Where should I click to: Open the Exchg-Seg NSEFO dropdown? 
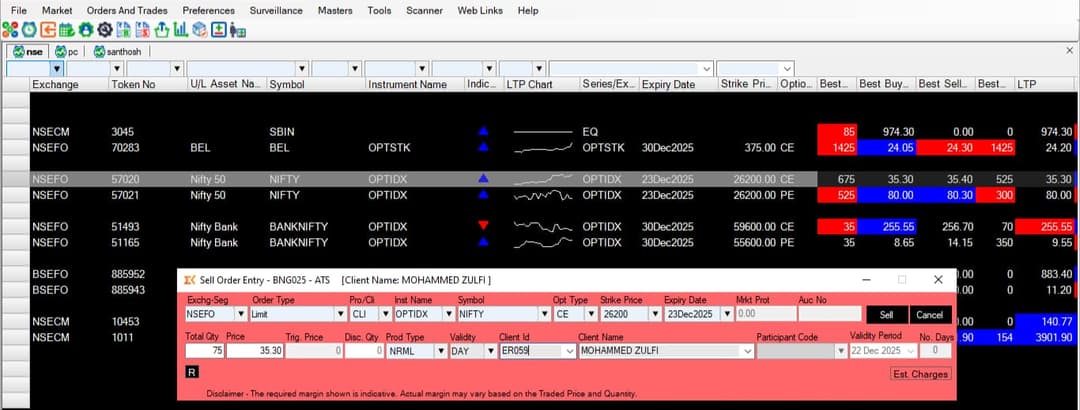[240, 314]
